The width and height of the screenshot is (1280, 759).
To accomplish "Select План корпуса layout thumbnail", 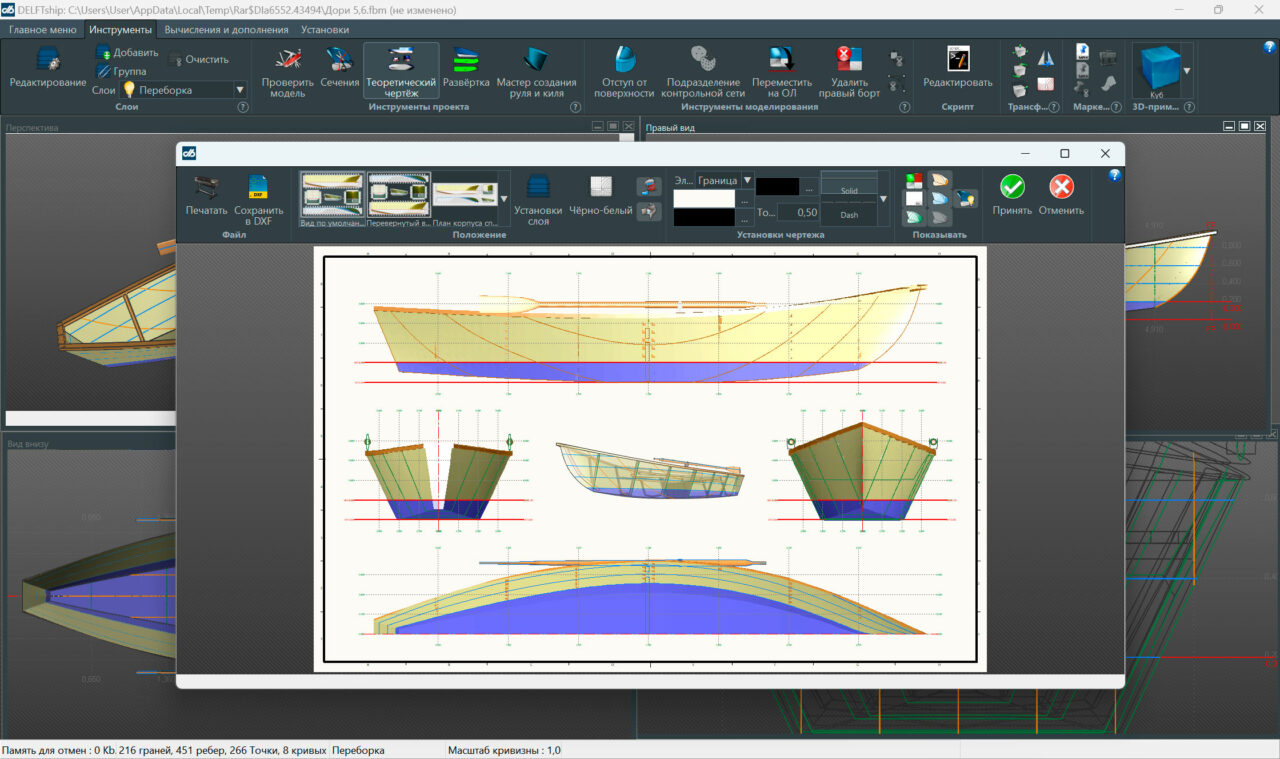I will (x=465, y=200).
